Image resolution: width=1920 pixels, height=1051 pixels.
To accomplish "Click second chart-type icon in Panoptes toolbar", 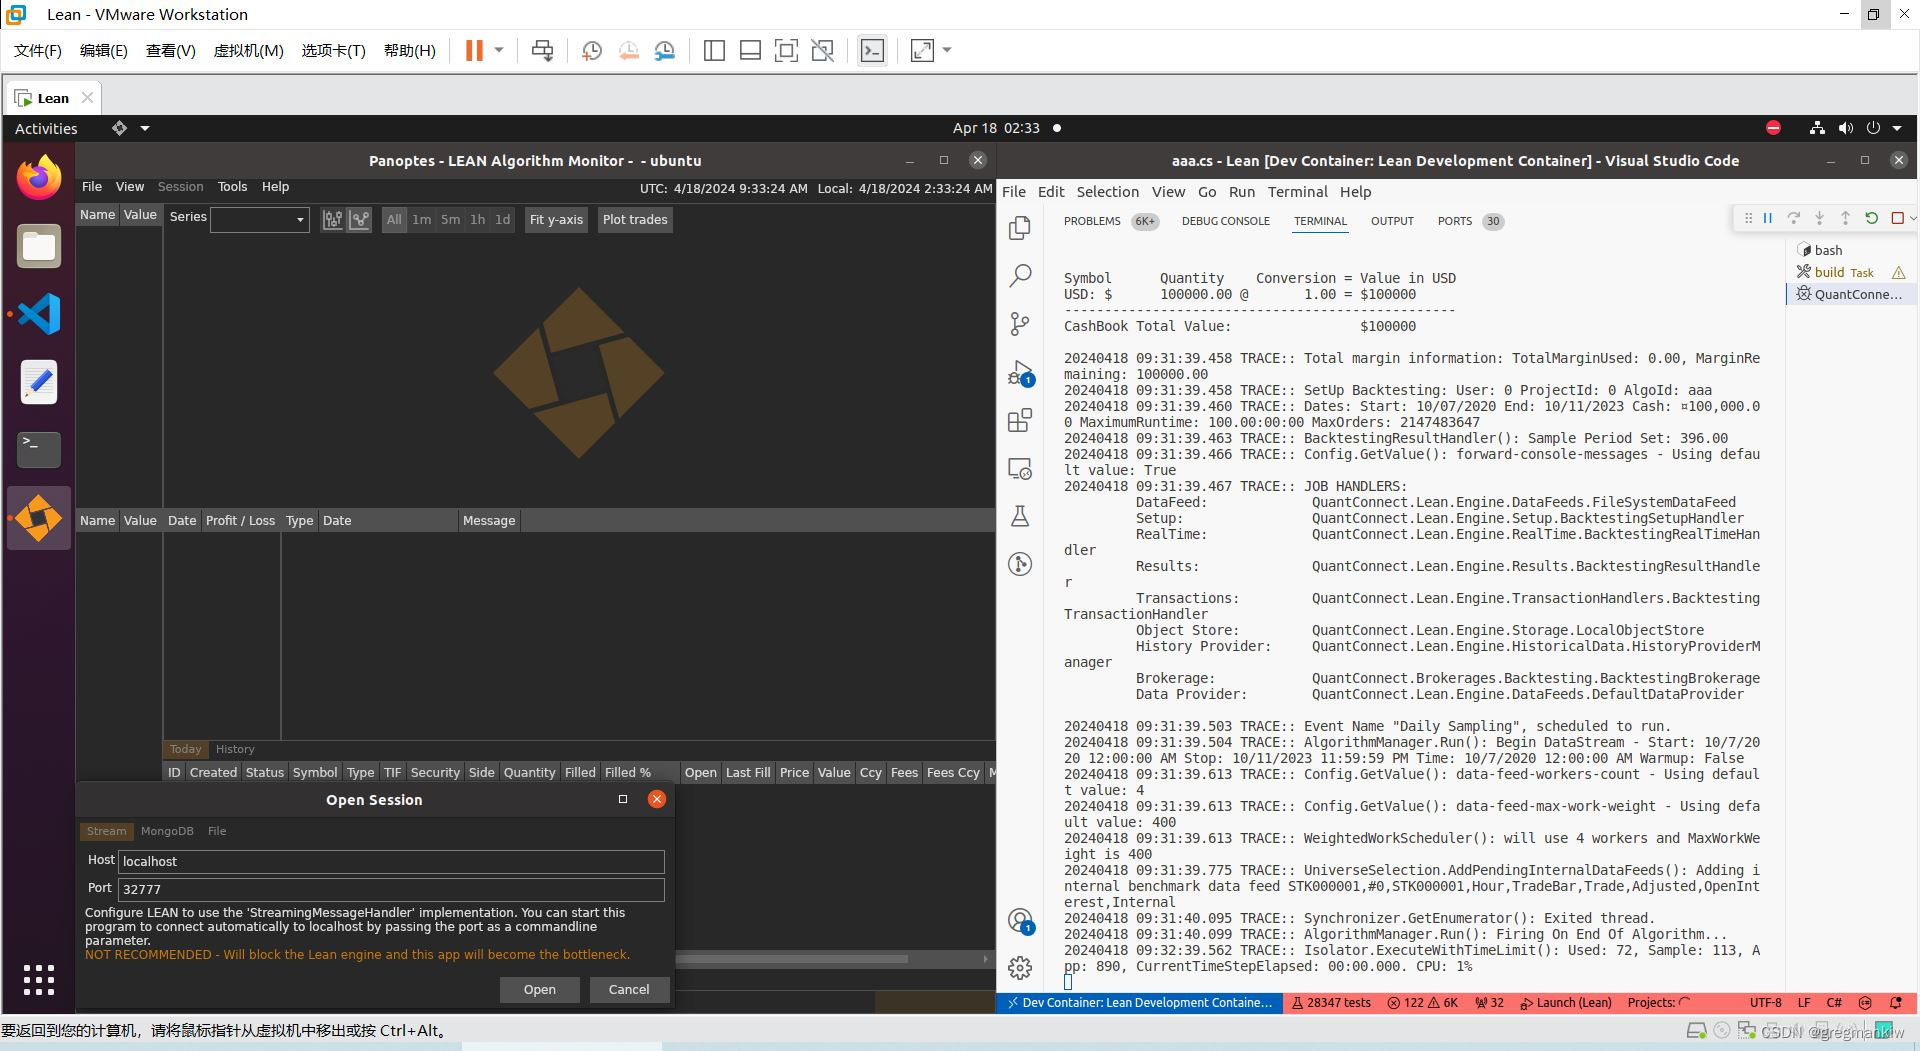I will point(360,220).
